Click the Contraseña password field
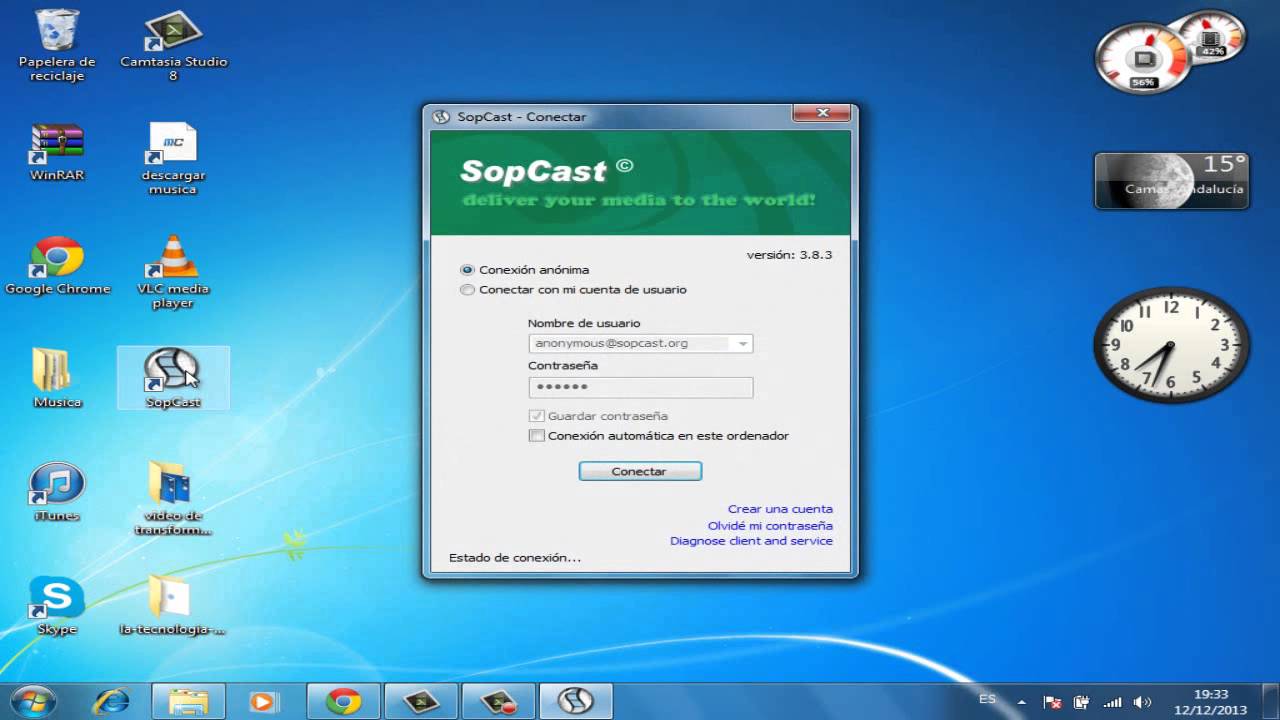 (x=641, y=387)
